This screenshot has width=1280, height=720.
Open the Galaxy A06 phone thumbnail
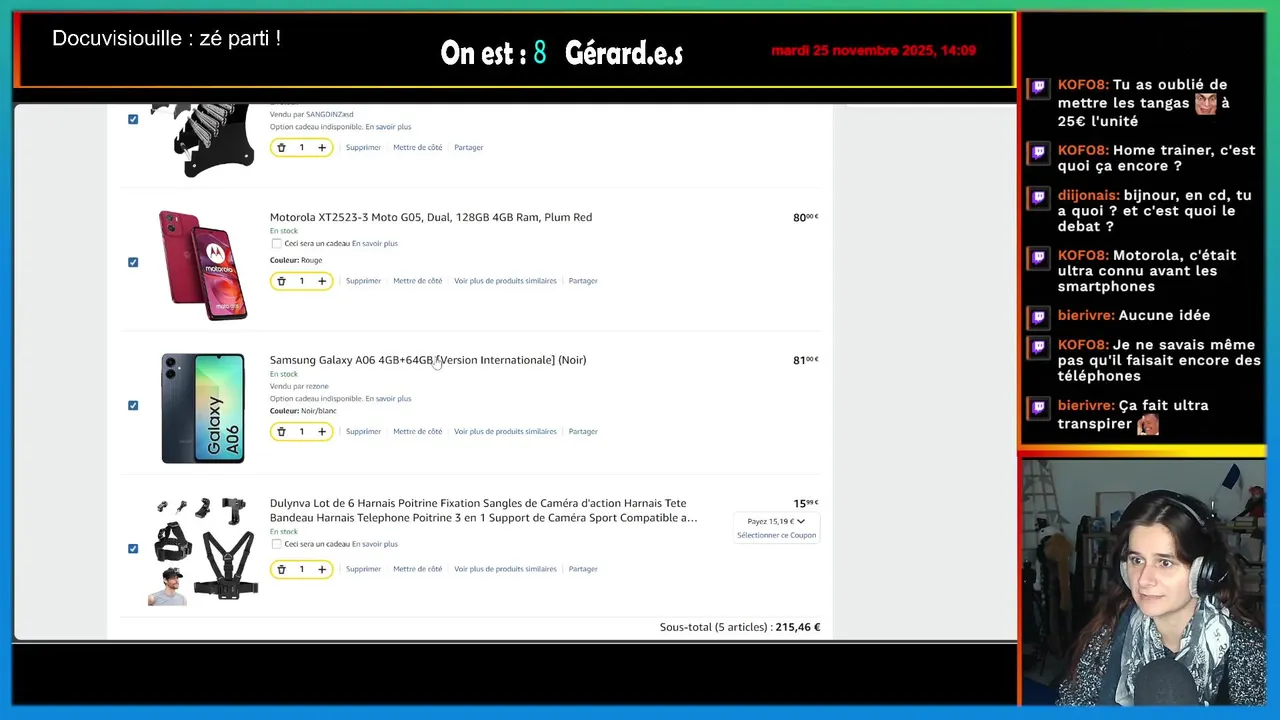click(x=203, y=408)
